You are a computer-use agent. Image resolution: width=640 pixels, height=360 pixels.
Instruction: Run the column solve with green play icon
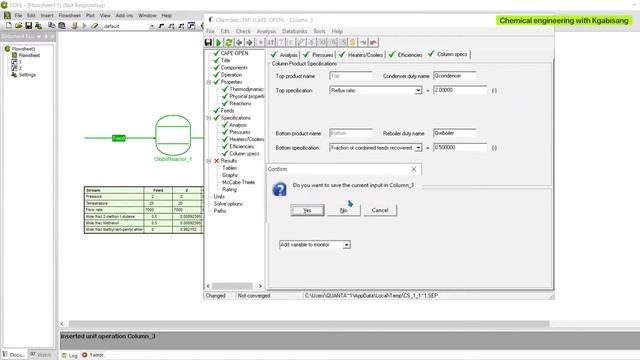point(218,42)
